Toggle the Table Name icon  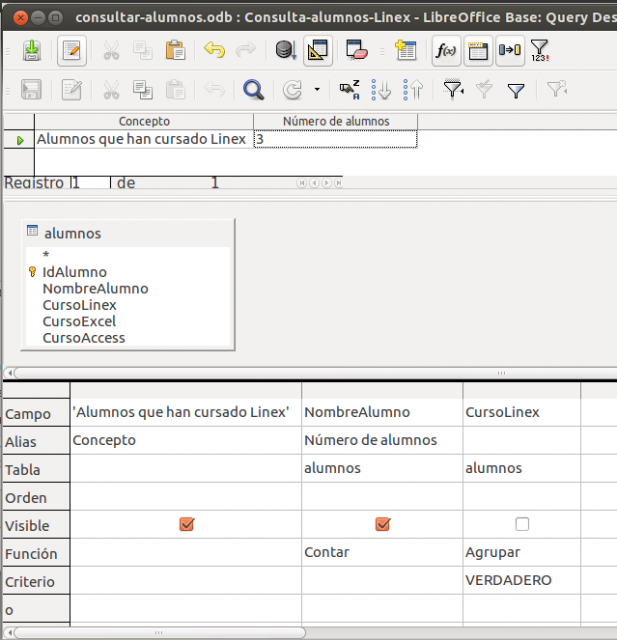point(478,51)
